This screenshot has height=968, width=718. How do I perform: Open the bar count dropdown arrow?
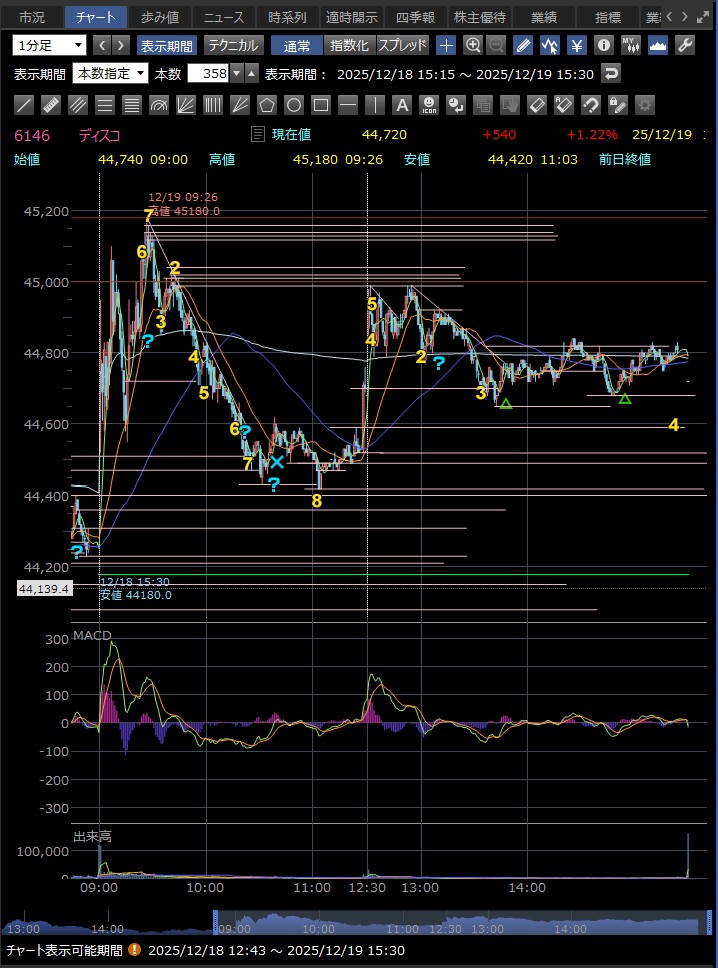coord(236,73)
